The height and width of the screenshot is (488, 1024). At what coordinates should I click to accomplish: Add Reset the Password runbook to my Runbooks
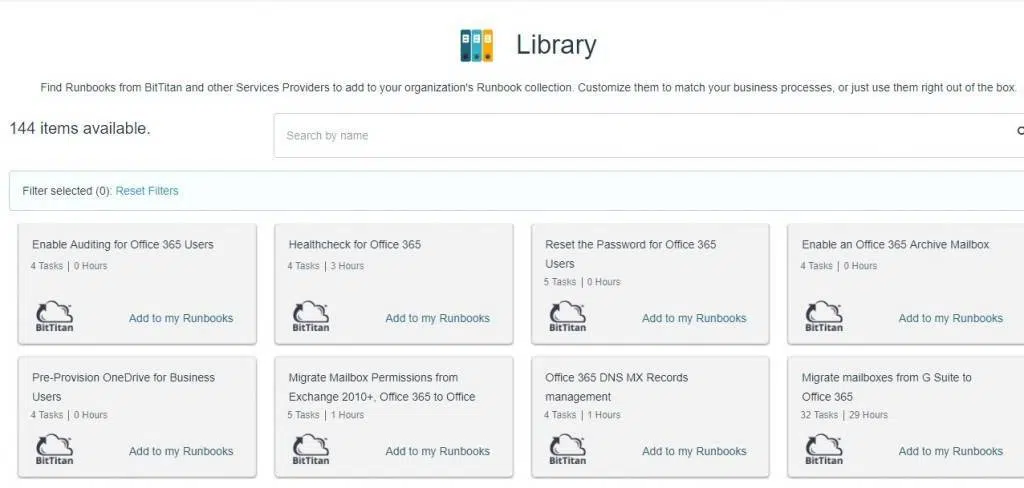point(694,318)
